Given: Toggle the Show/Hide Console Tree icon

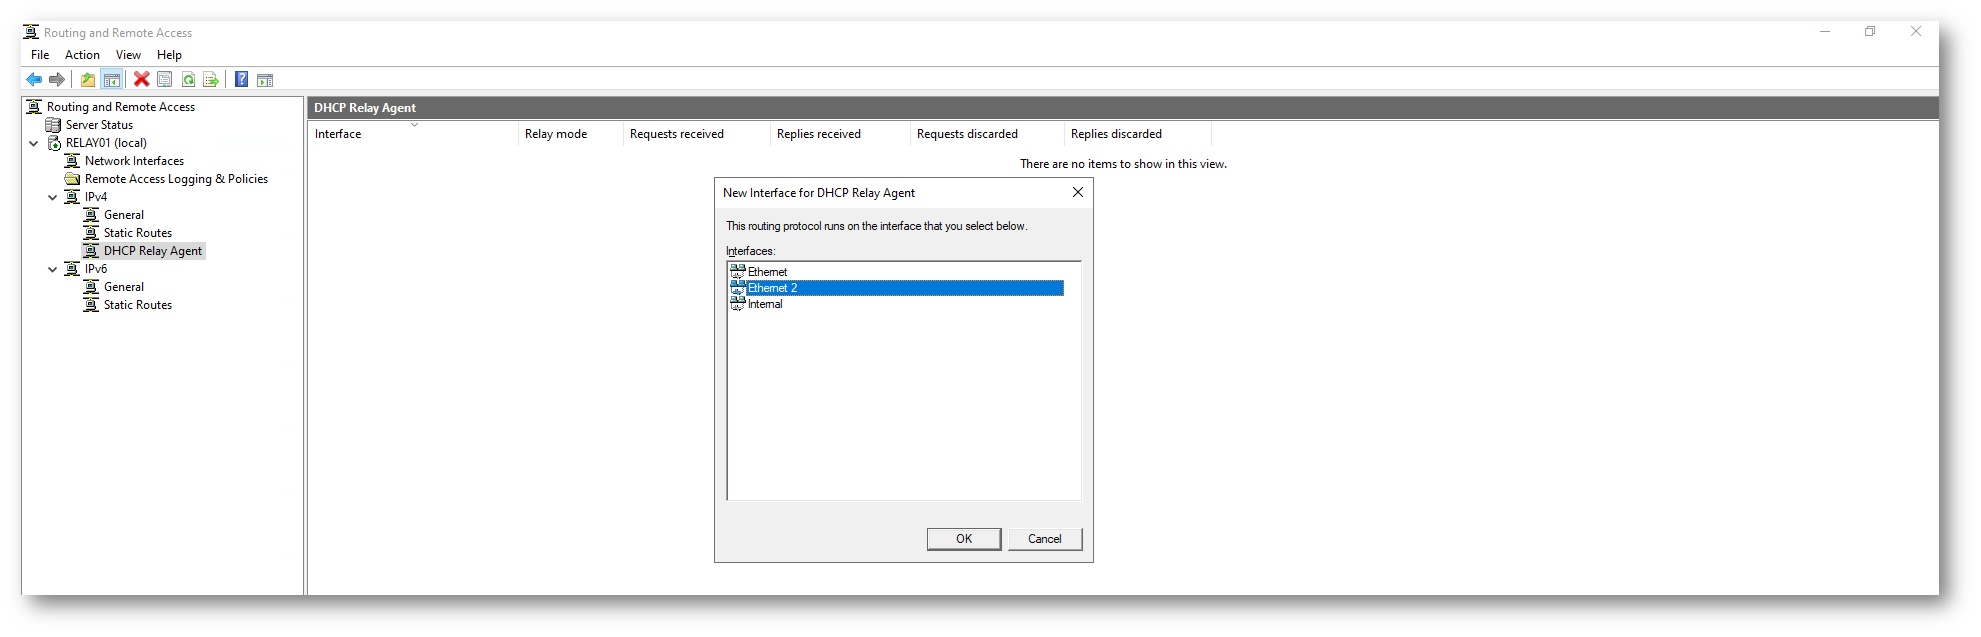Looking at the screenshot, I should [x=112, y=80].
